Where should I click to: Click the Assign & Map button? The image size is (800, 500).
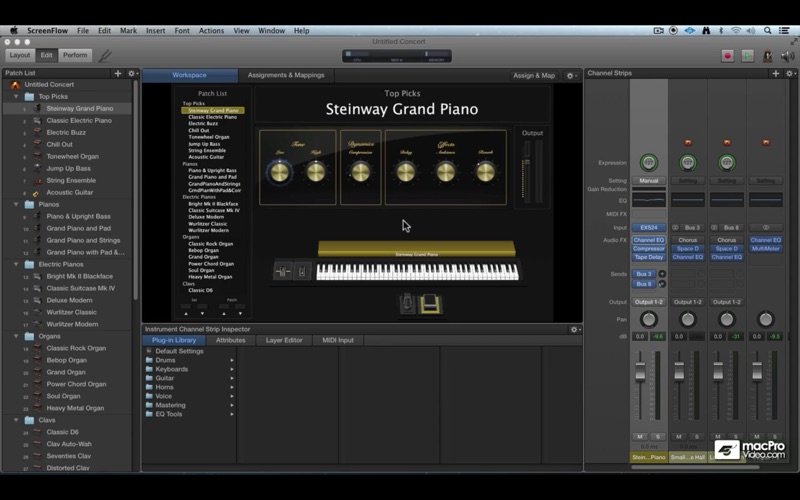click(534, 76)
